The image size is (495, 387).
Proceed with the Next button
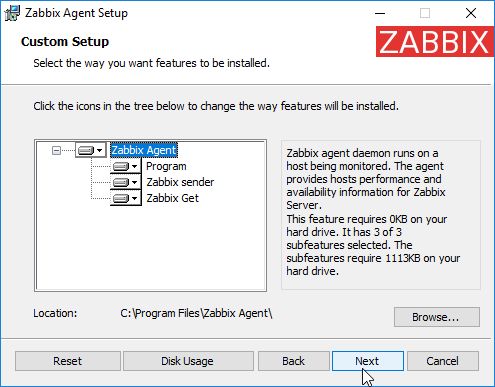point(368,361)
